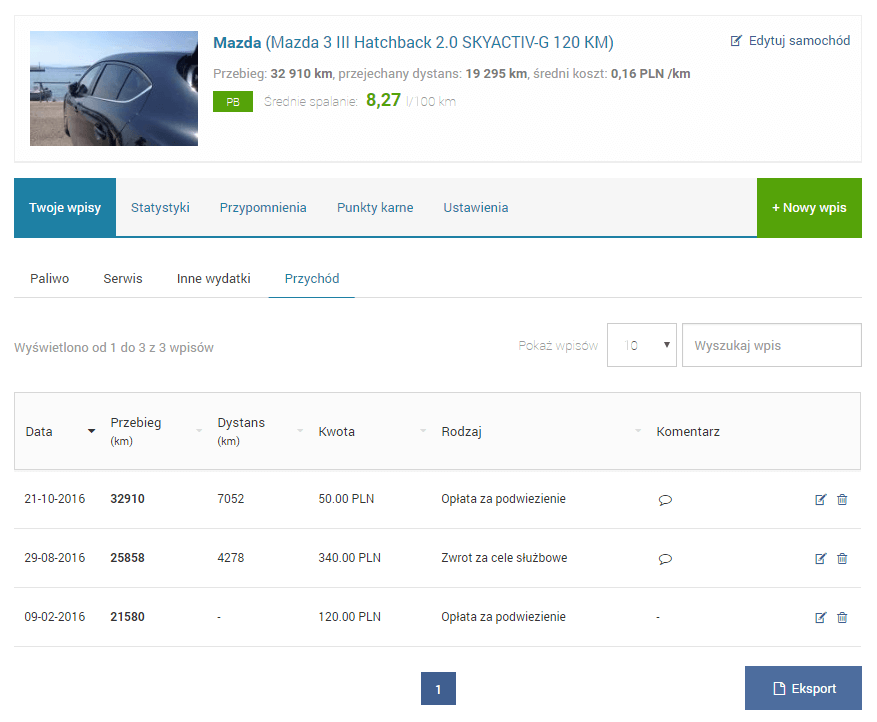Click Edytuj samochód link

[x=790, y=41]
